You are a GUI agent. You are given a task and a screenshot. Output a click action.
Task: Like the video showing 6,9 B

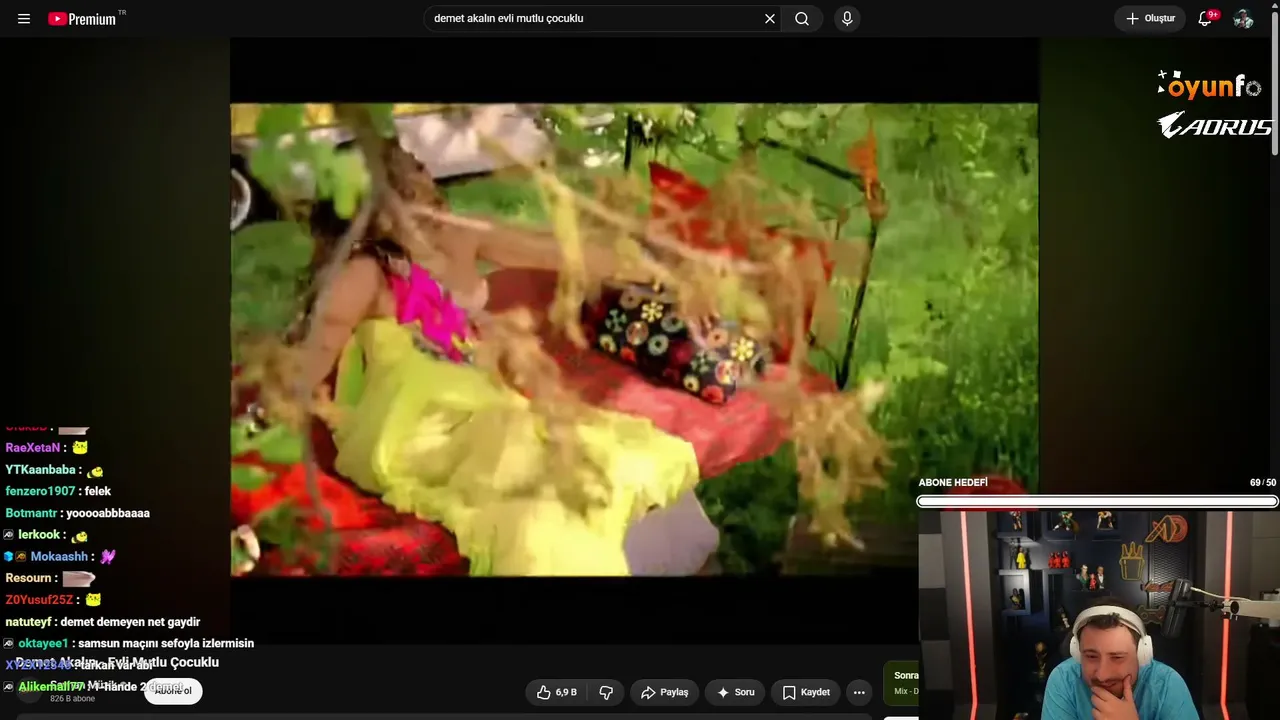[x=557, y=692]
